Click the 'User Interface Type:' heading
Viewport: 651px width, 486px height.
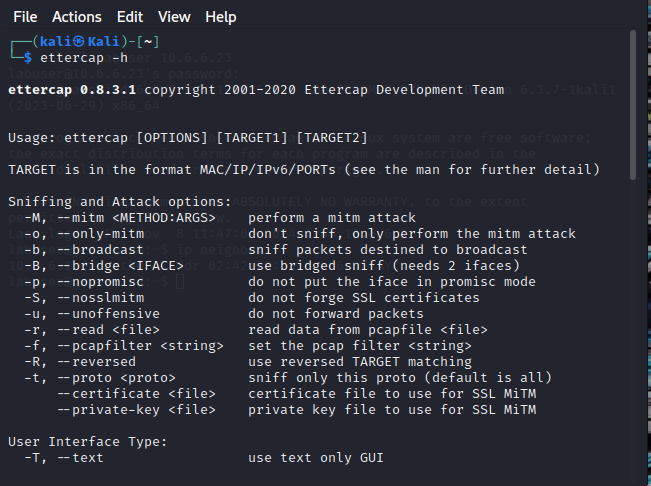pos(88,442)
